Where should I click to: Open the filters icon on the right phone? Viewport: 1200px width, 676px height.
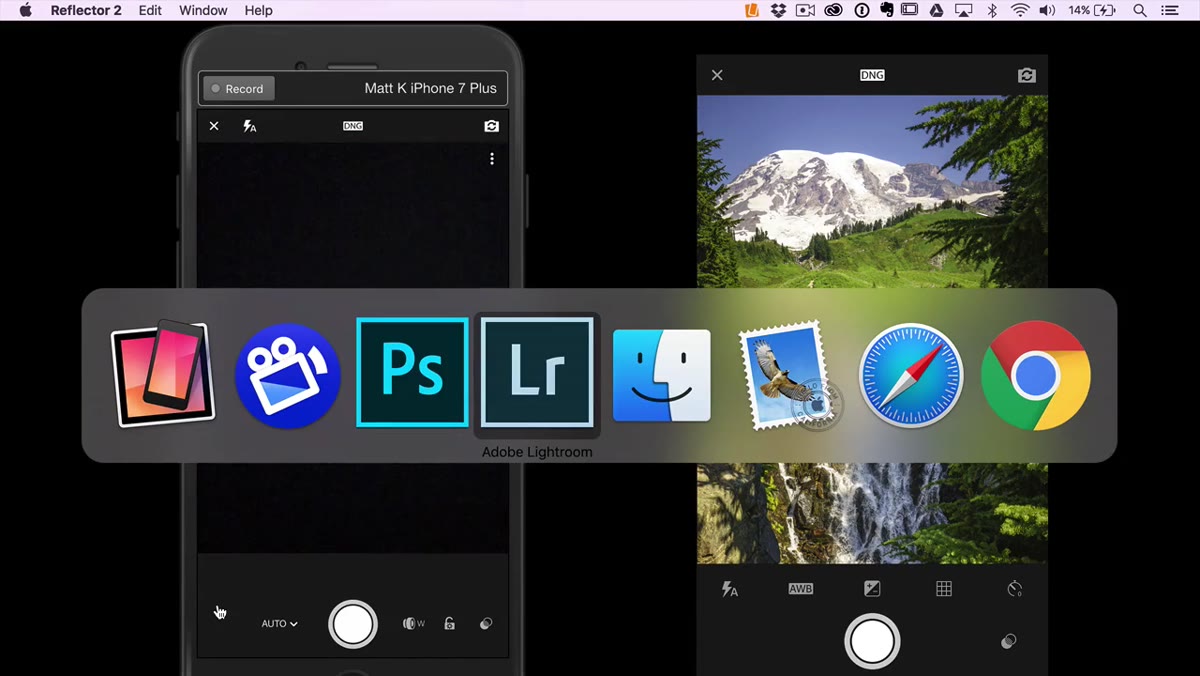click(x=1009, y=641)
